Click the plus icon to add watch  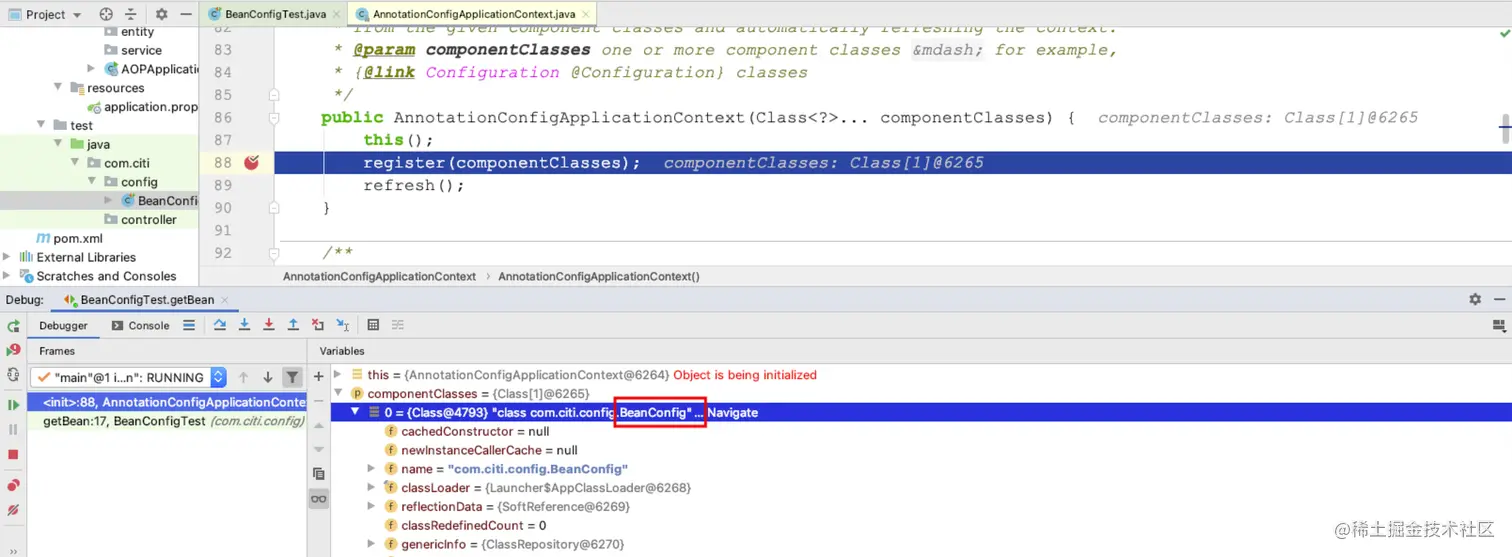319,377
